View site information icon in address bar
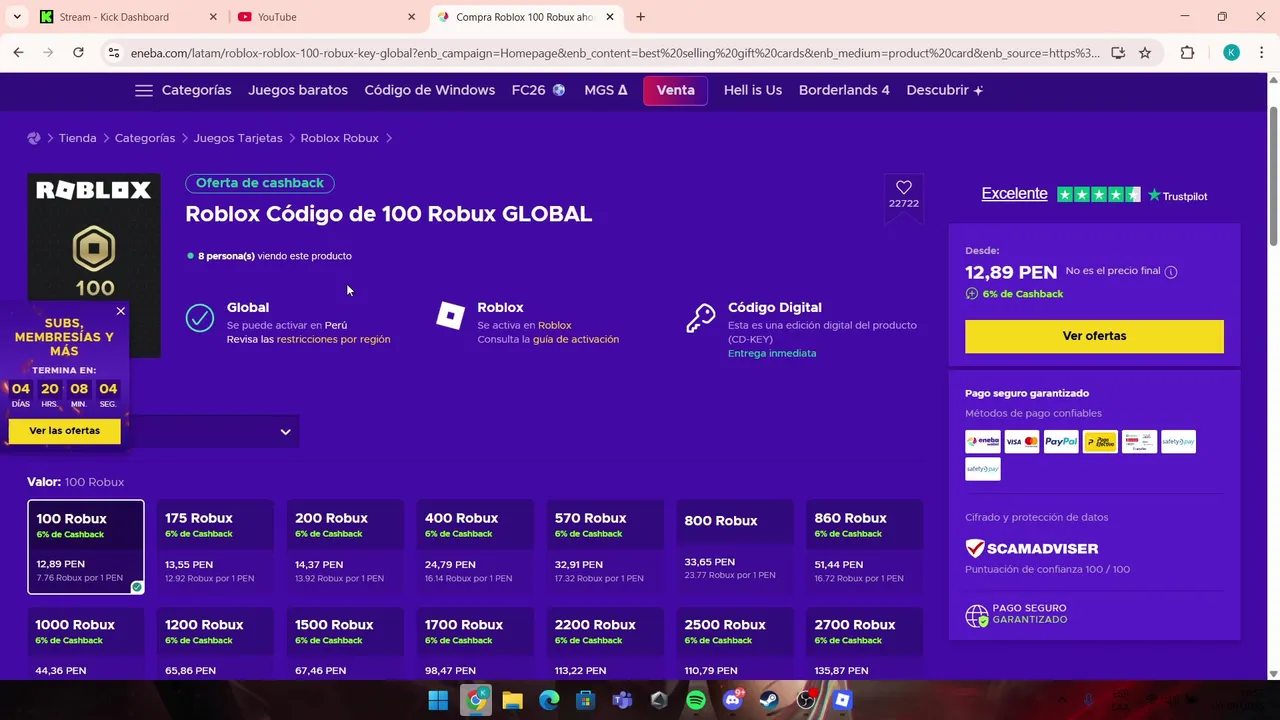 (x=113, y=53)
